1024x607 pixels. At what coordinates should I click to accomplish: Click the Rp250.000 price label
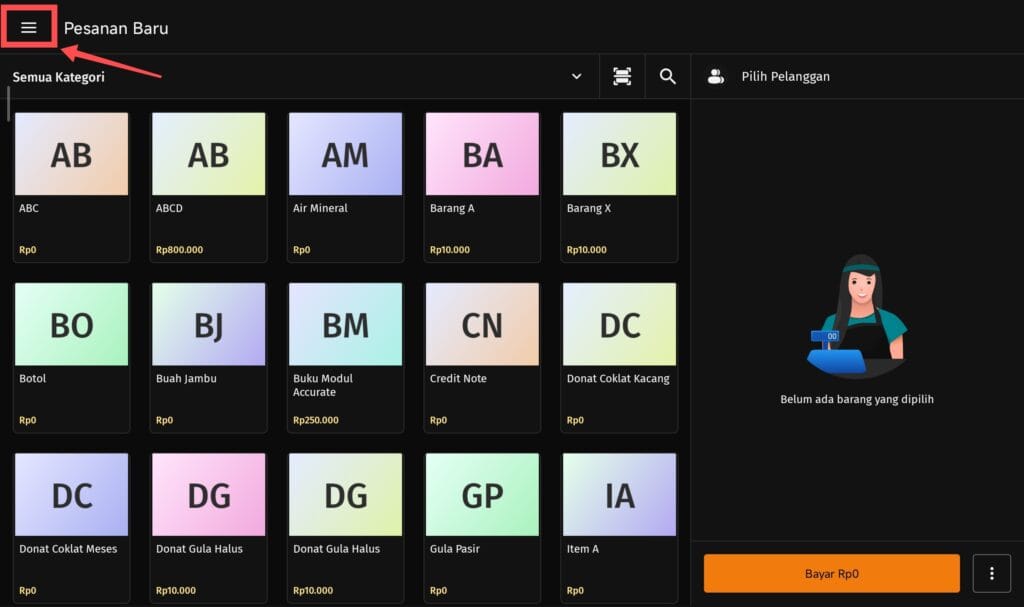315,420
